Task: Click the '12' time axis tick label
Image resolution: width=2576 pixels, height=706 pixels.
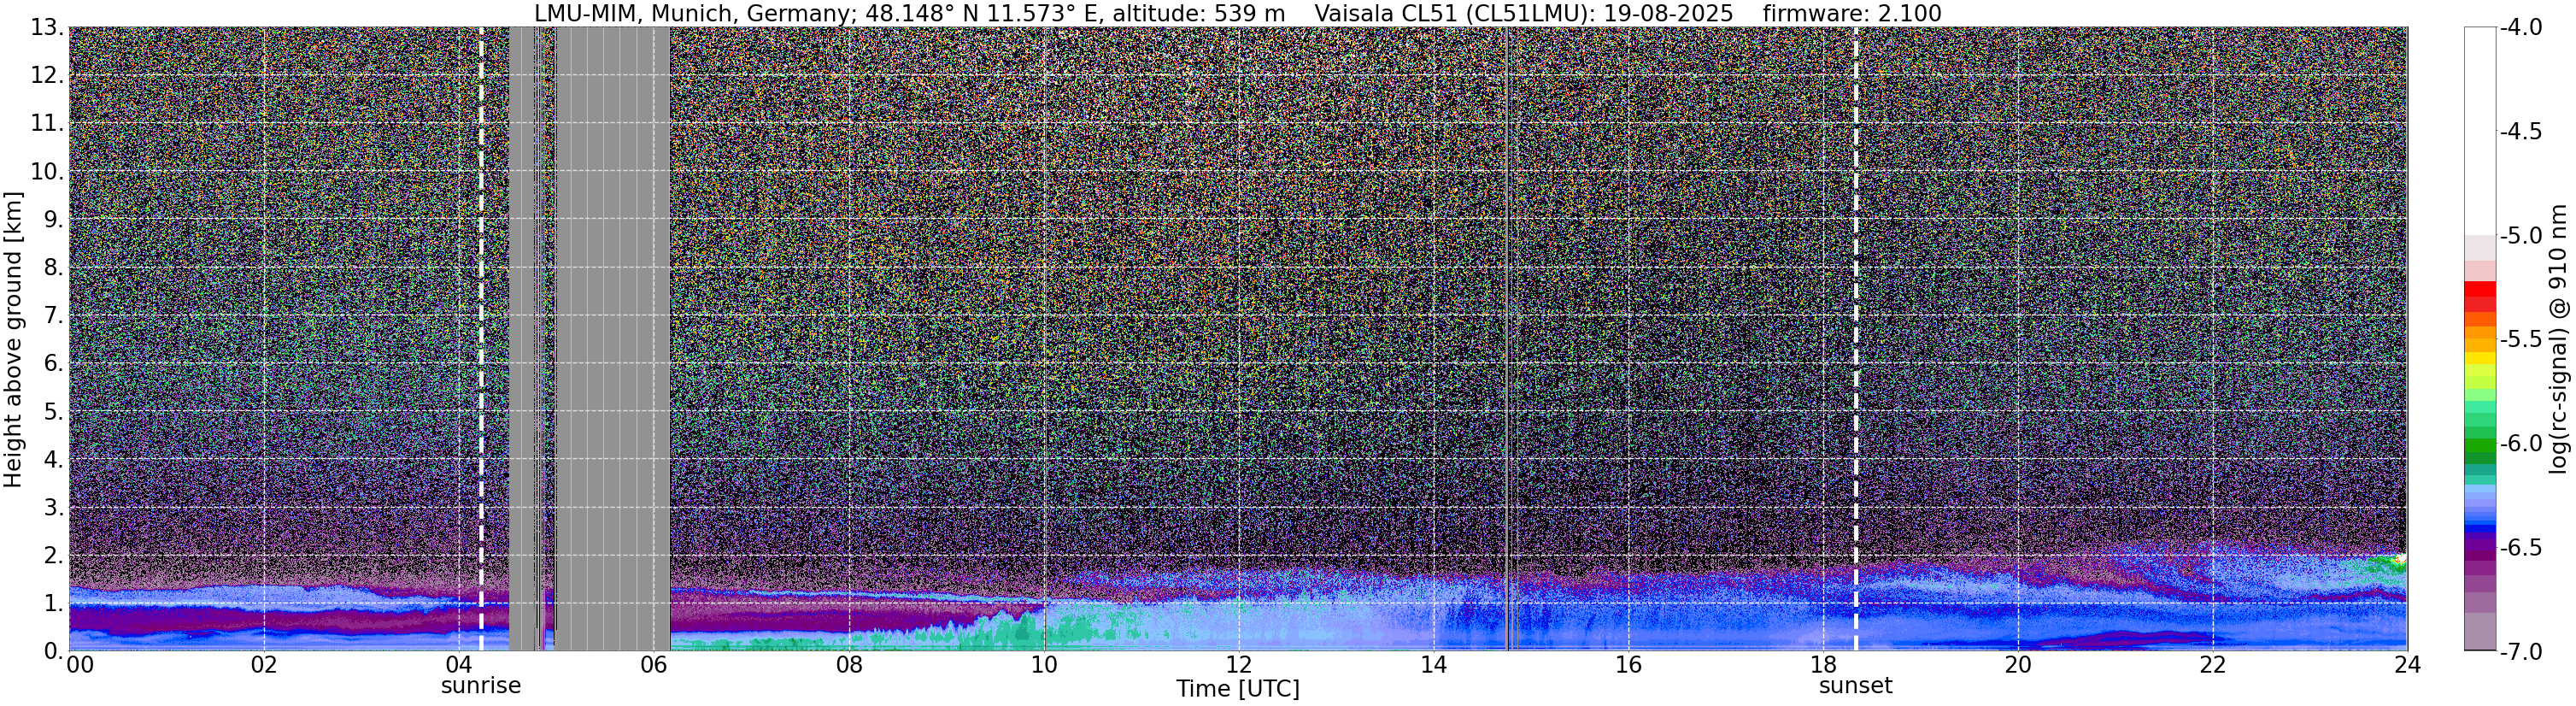Action: tap(1238, 665)
